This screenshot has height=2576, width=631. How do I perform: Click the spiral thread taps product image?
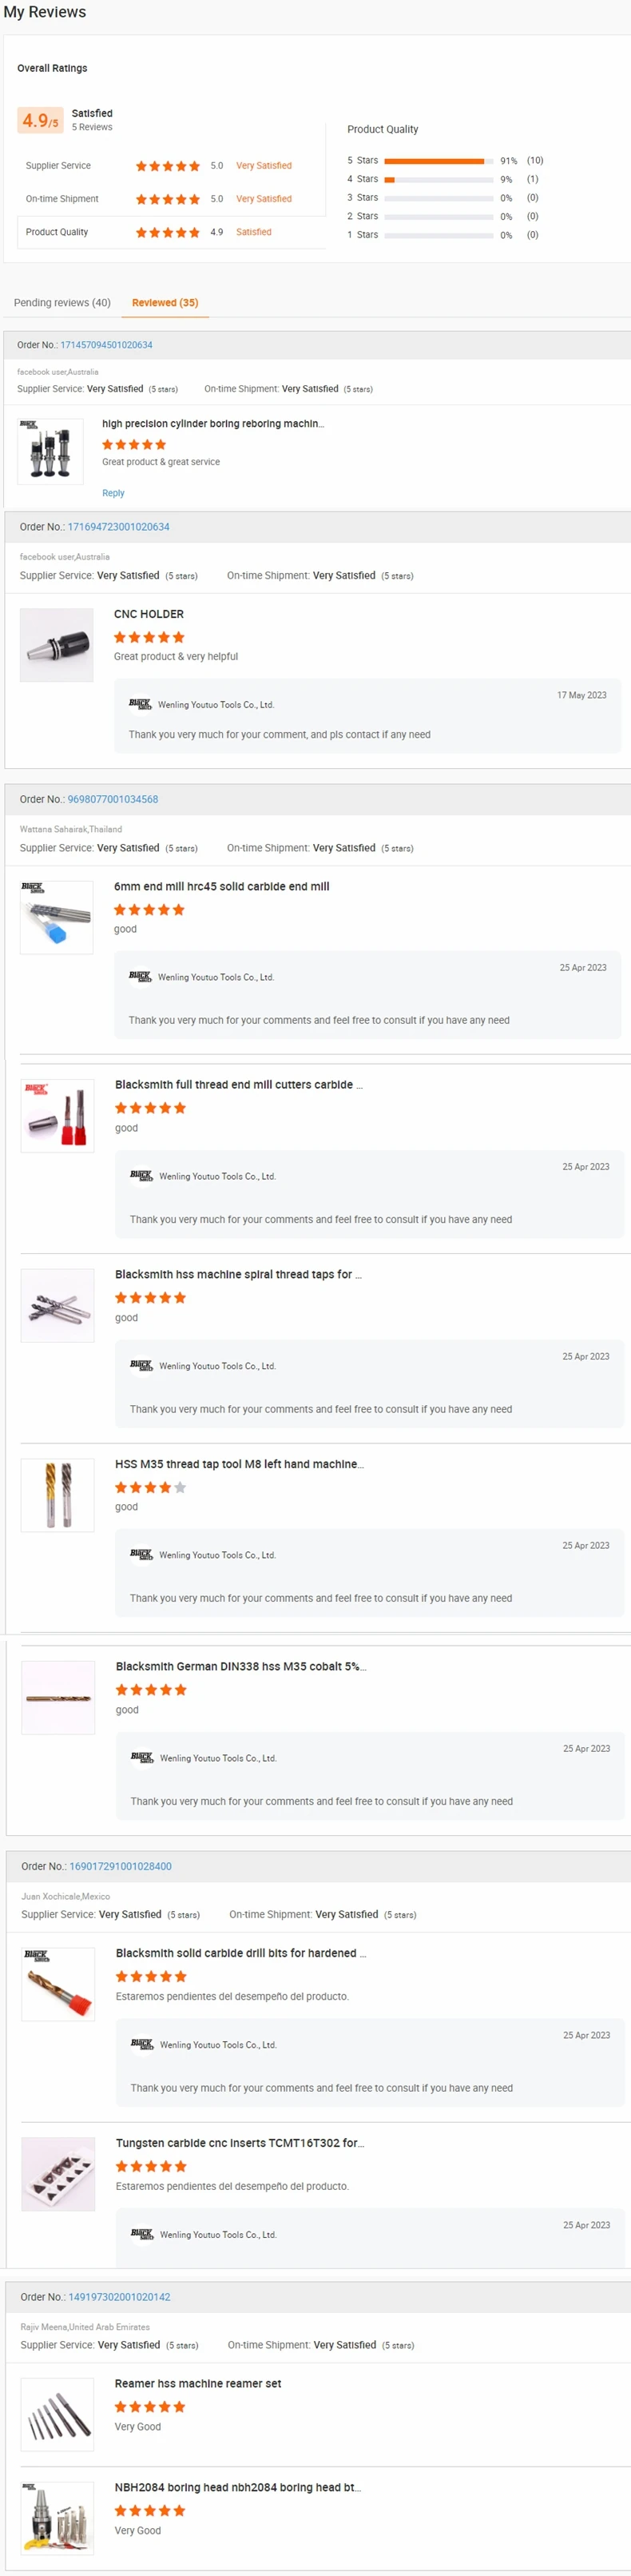[x=58, y=1305]
